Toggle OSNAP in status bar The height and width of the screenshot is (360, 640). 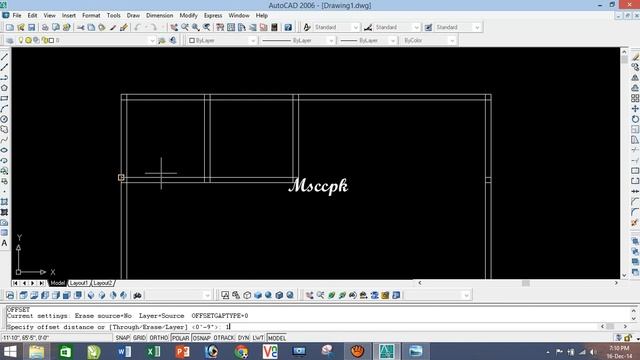[x=201, y=338]
